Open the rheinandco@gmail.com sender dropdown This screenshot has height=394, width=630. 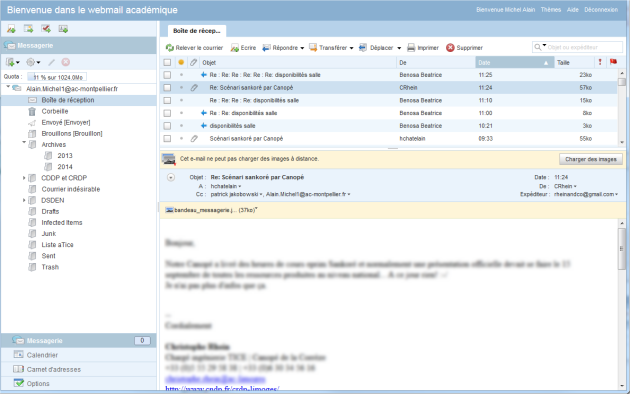pos(617,194)
